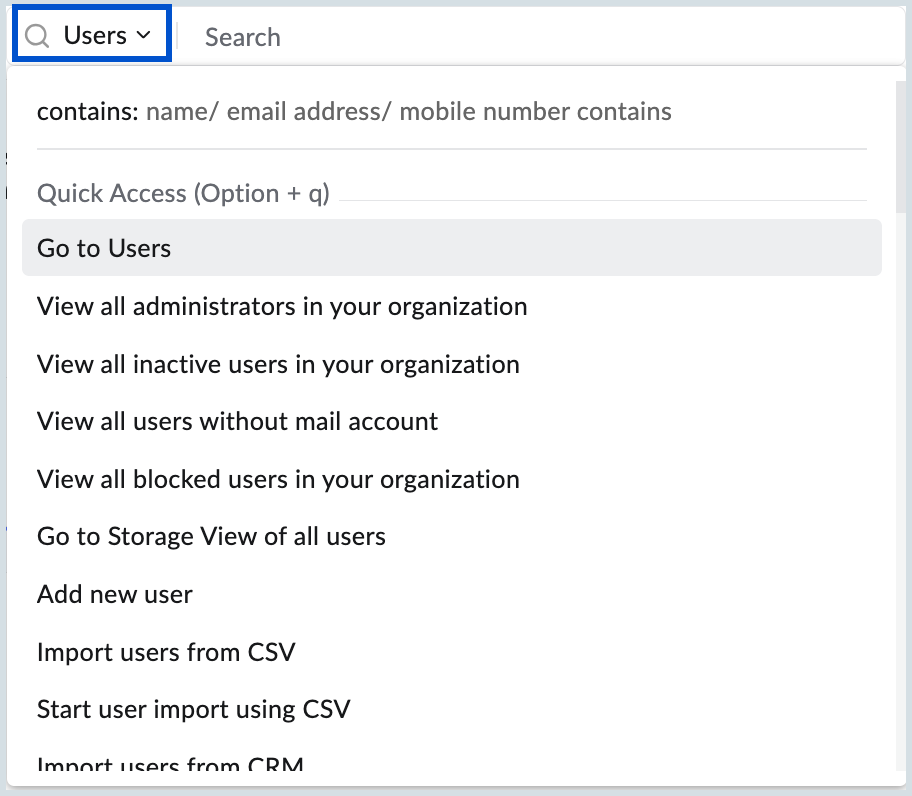View all blocked users in your organization
The width and height of the screenshot is (912, 796).
(278, 479)
